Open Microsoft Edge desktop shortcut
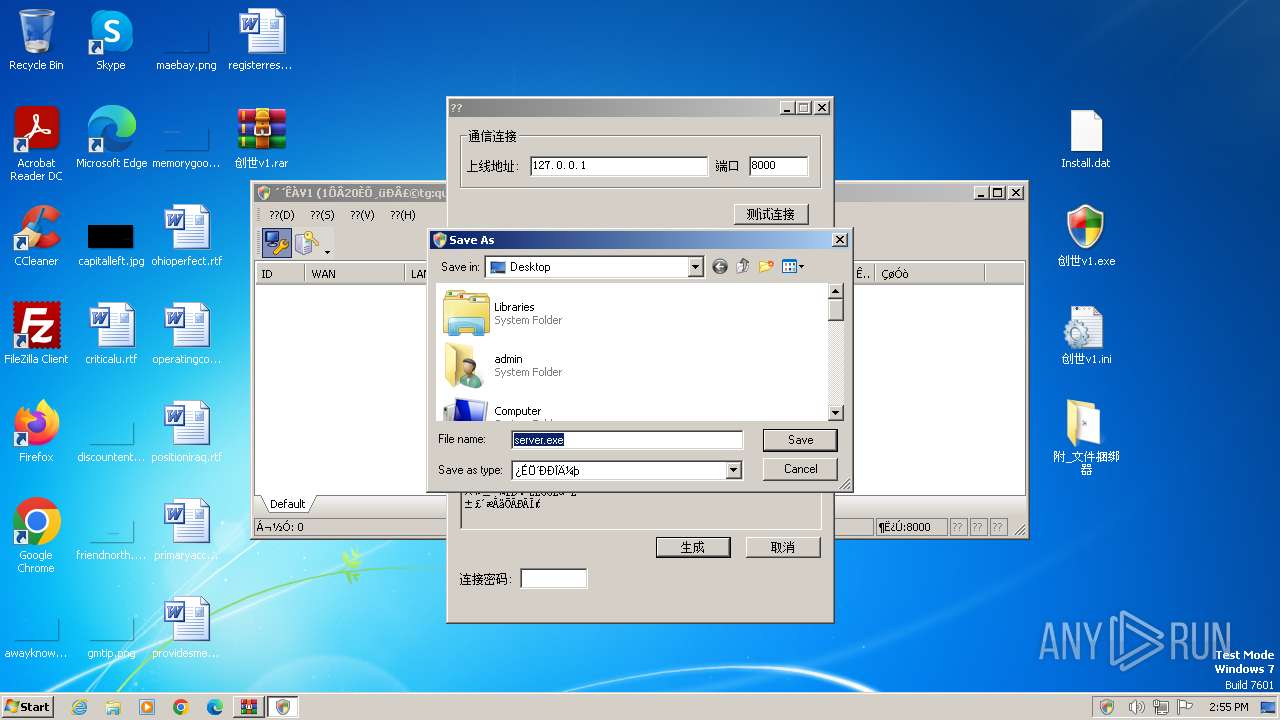This screenshot has width=1280, height=720. (x=111, y=138)
